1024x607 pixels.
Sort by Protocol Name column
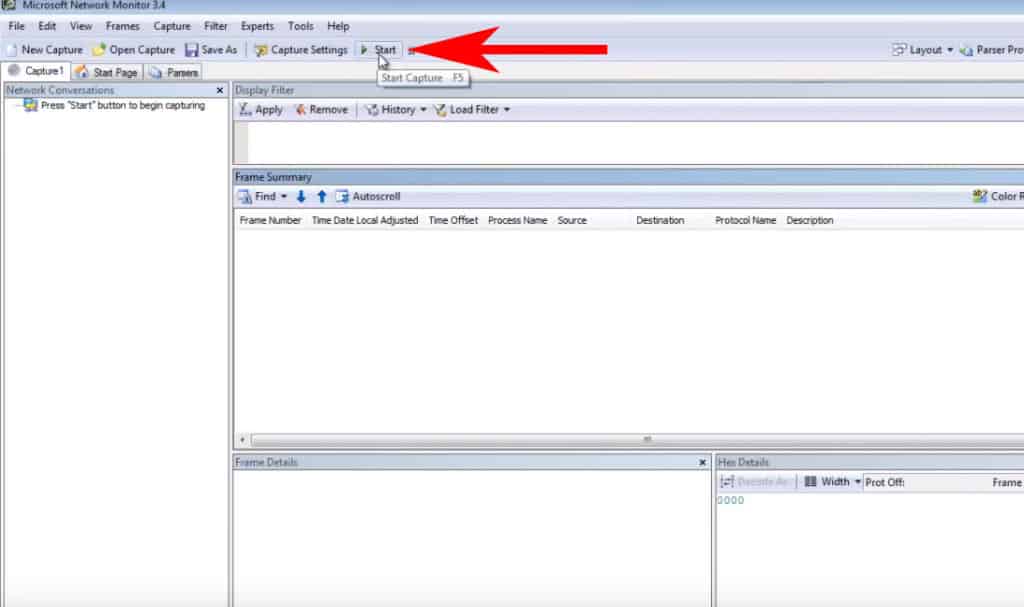tap(745, 220)
